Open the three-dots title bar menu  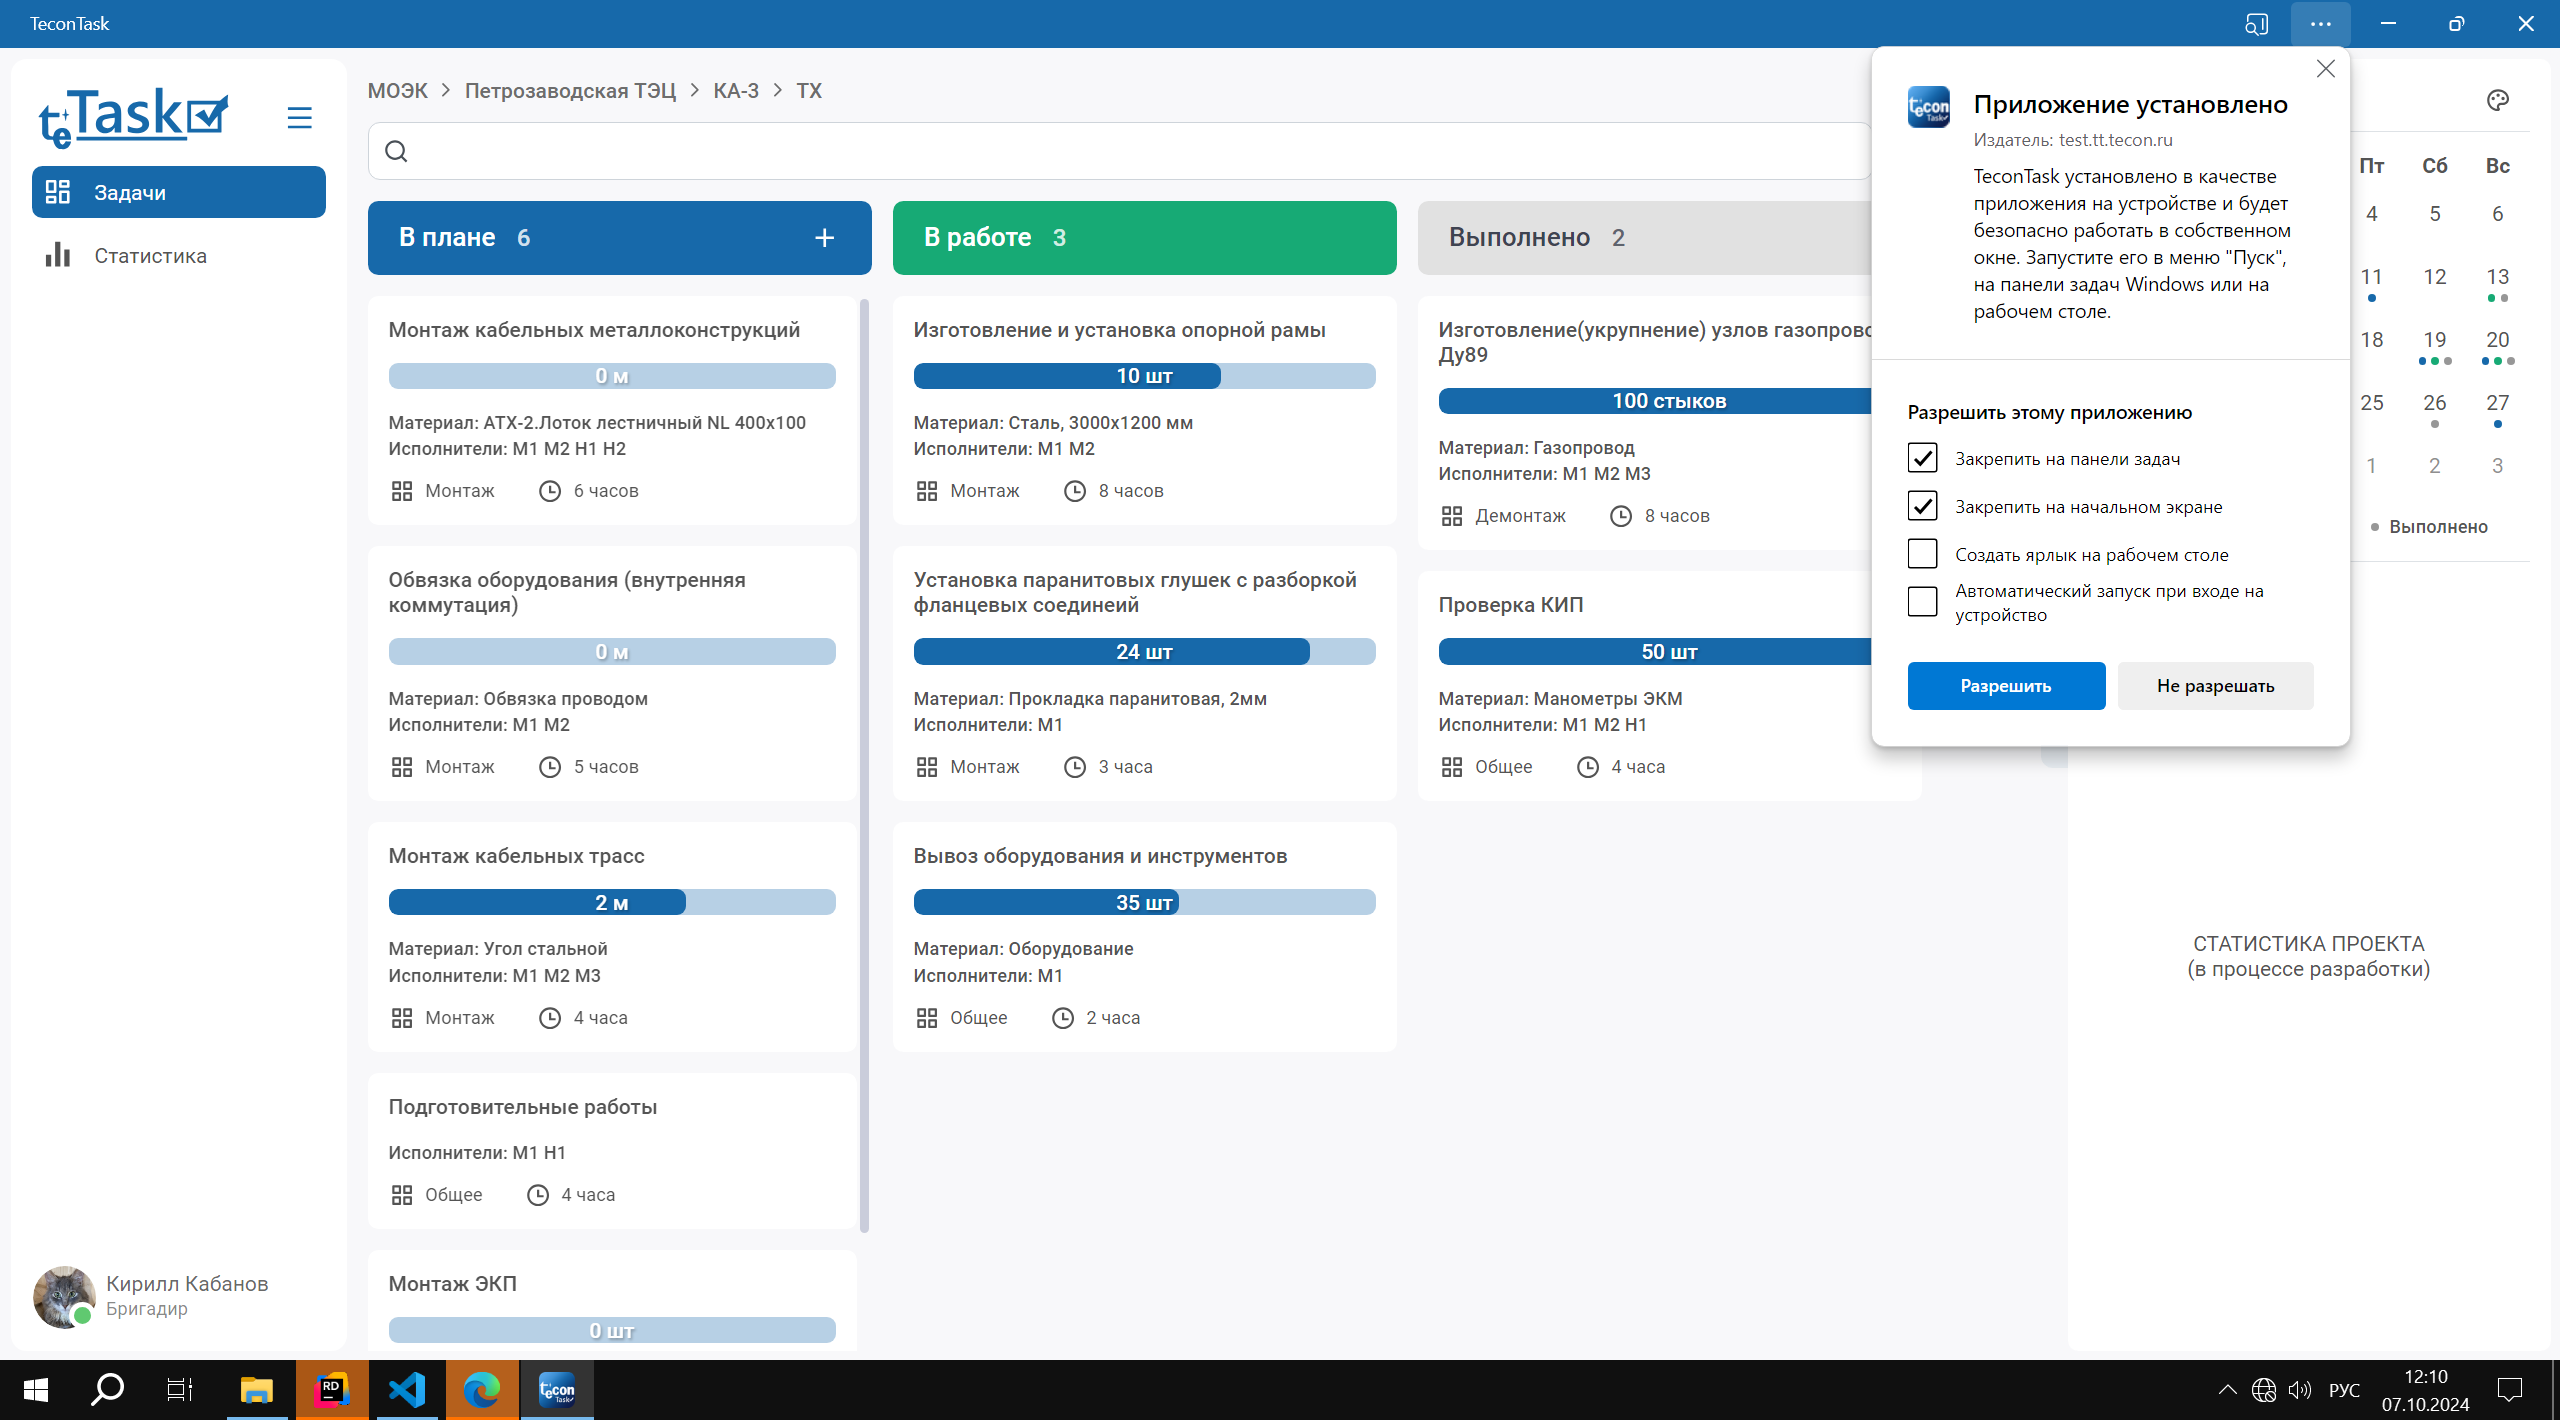pos(2320,24)
